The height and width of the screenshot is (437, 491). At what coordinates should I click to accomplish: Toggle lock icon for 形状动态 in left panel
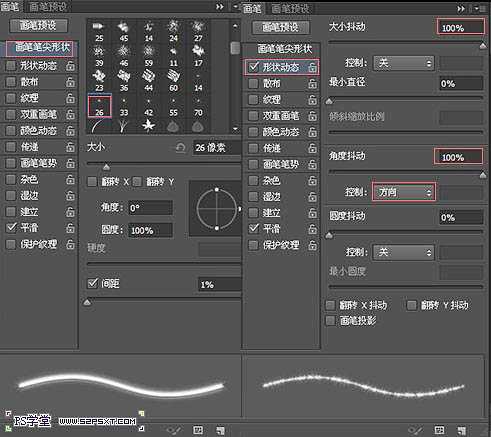point(70,66)
